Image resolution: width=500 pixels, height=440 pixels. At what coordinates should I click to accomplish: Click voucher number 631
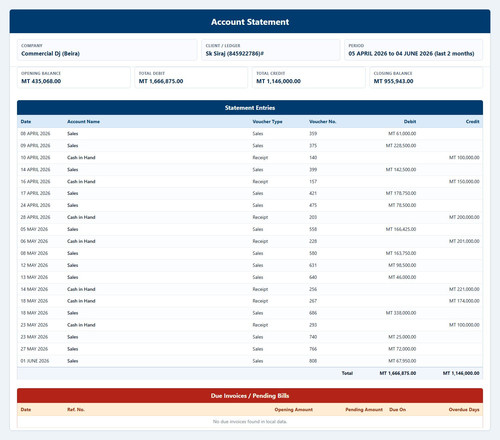coord(313,265)
